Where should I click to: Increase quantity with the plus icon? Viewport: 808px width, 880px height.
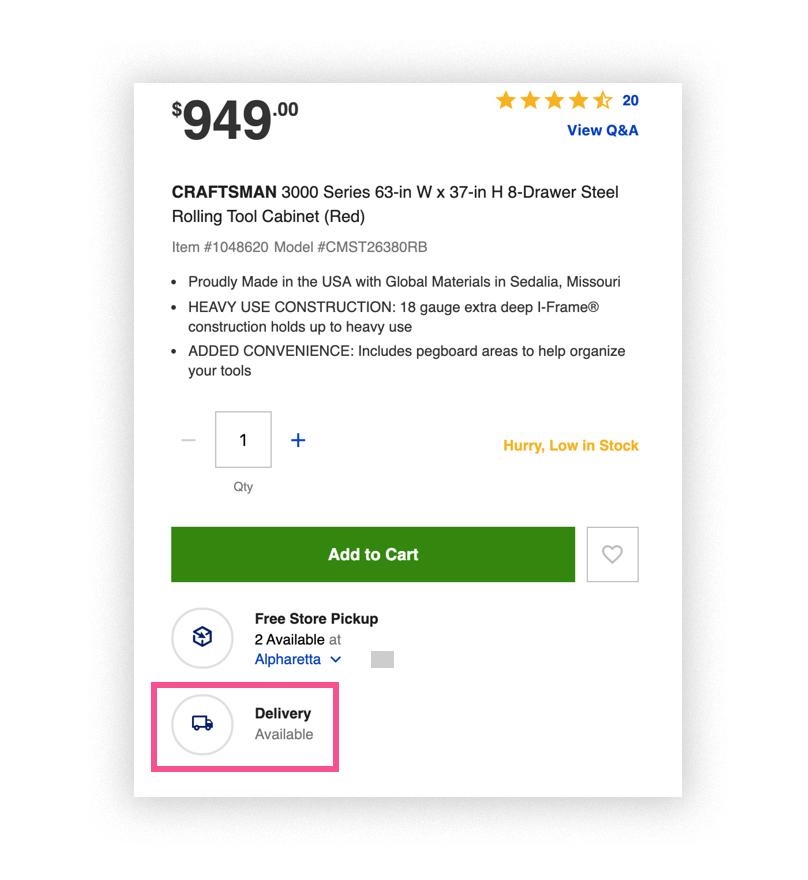coord(297,439)
